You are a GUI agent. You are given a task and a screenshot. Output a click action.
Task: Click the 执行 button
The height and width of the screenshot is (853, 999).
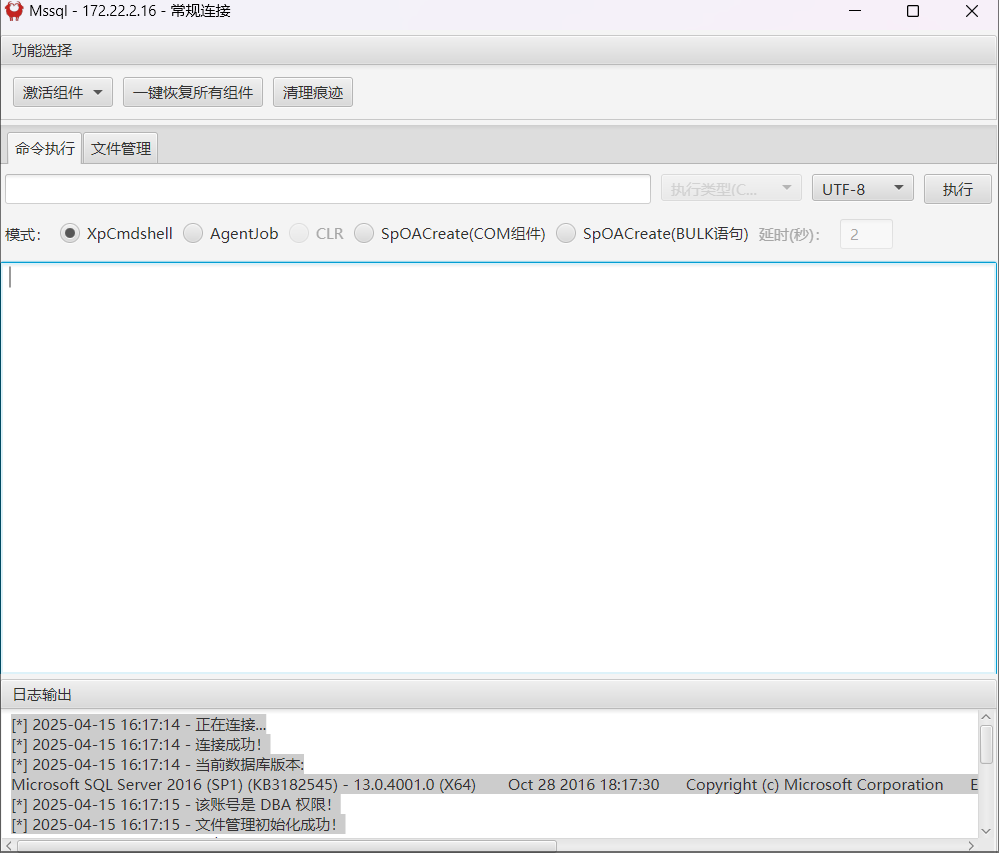click(x=957, y=189)
